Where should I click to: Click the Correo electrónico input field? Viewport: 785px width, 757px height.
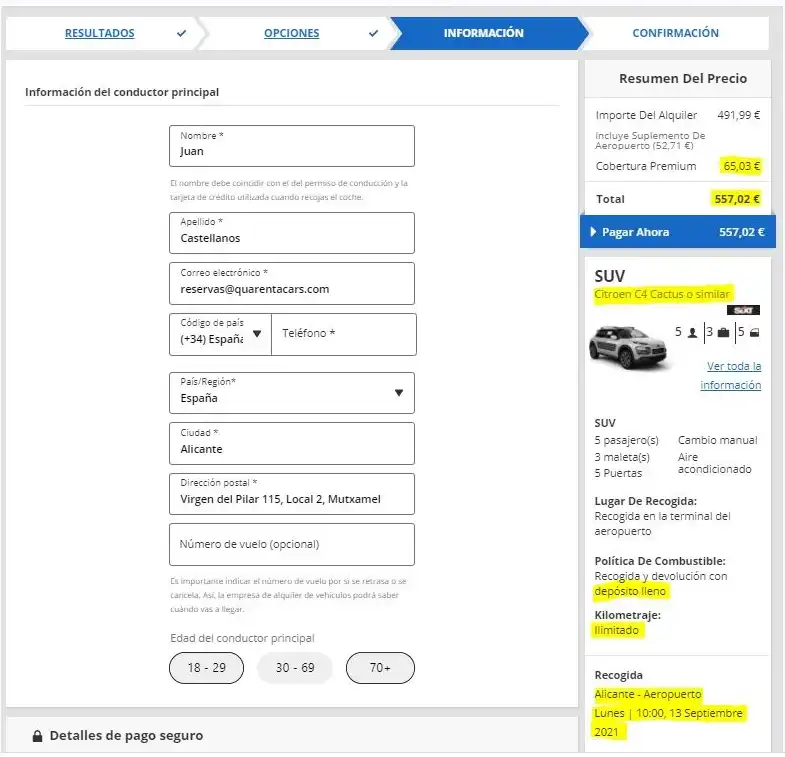[292, 284]
